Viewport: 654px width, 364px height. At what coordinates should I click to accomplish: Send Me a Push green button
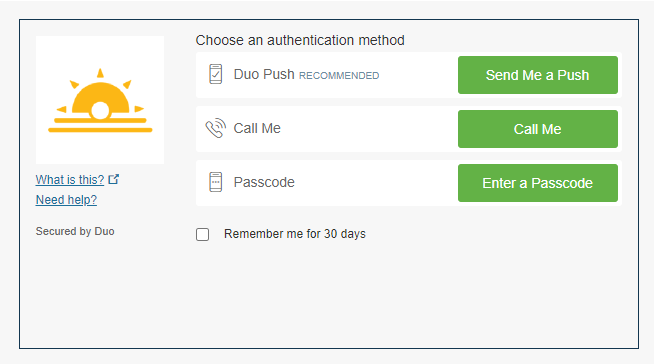(x=538, y=75)
